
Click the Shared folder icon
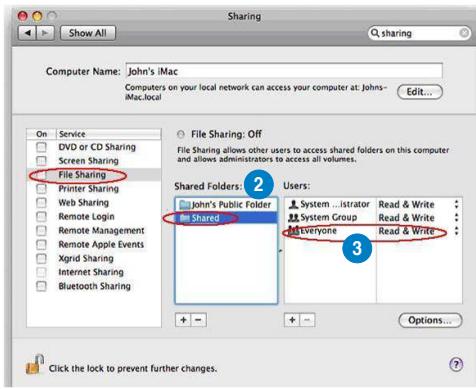tap(185, 218)
